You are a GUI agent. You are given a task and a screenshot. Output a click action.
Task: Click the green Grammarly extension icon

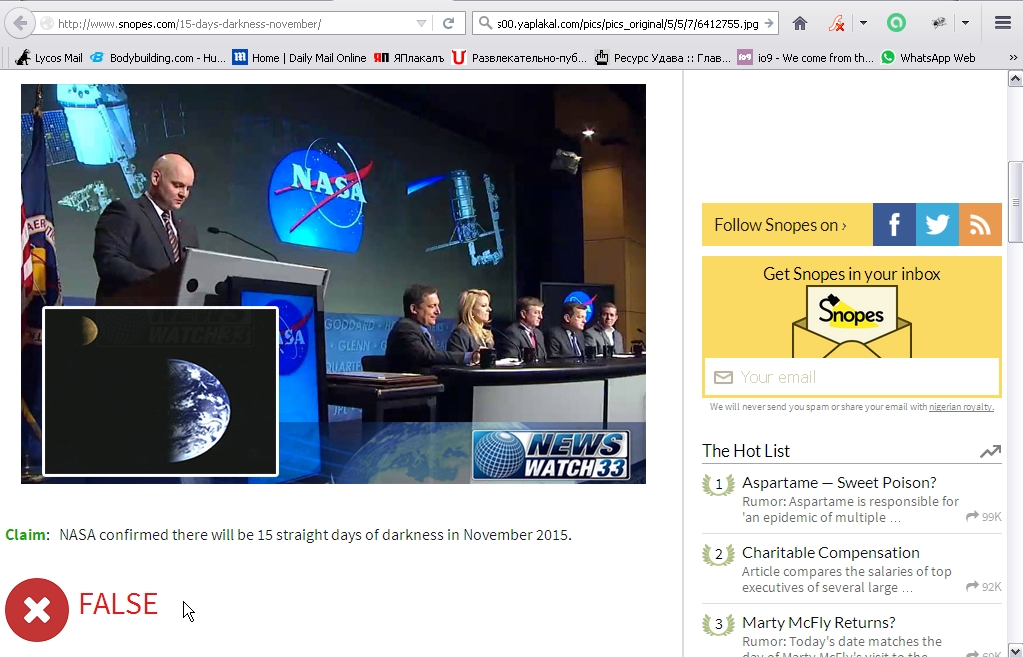click(896, 23)
